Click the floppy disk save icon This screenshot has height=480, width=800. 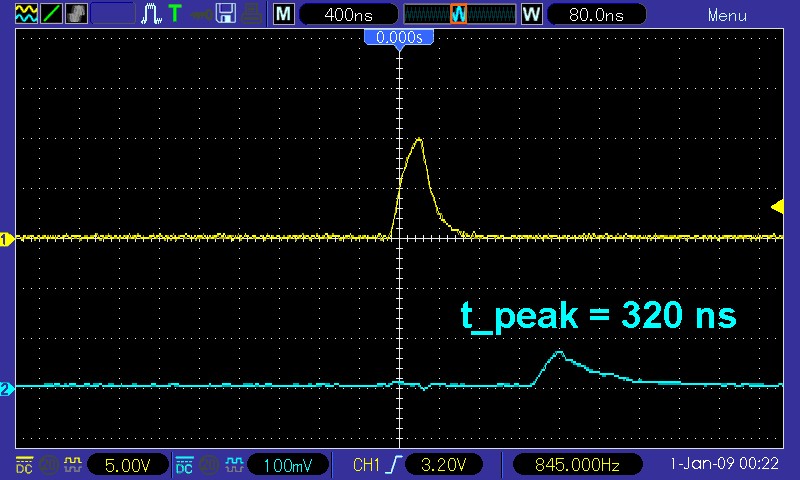point(226,14)
